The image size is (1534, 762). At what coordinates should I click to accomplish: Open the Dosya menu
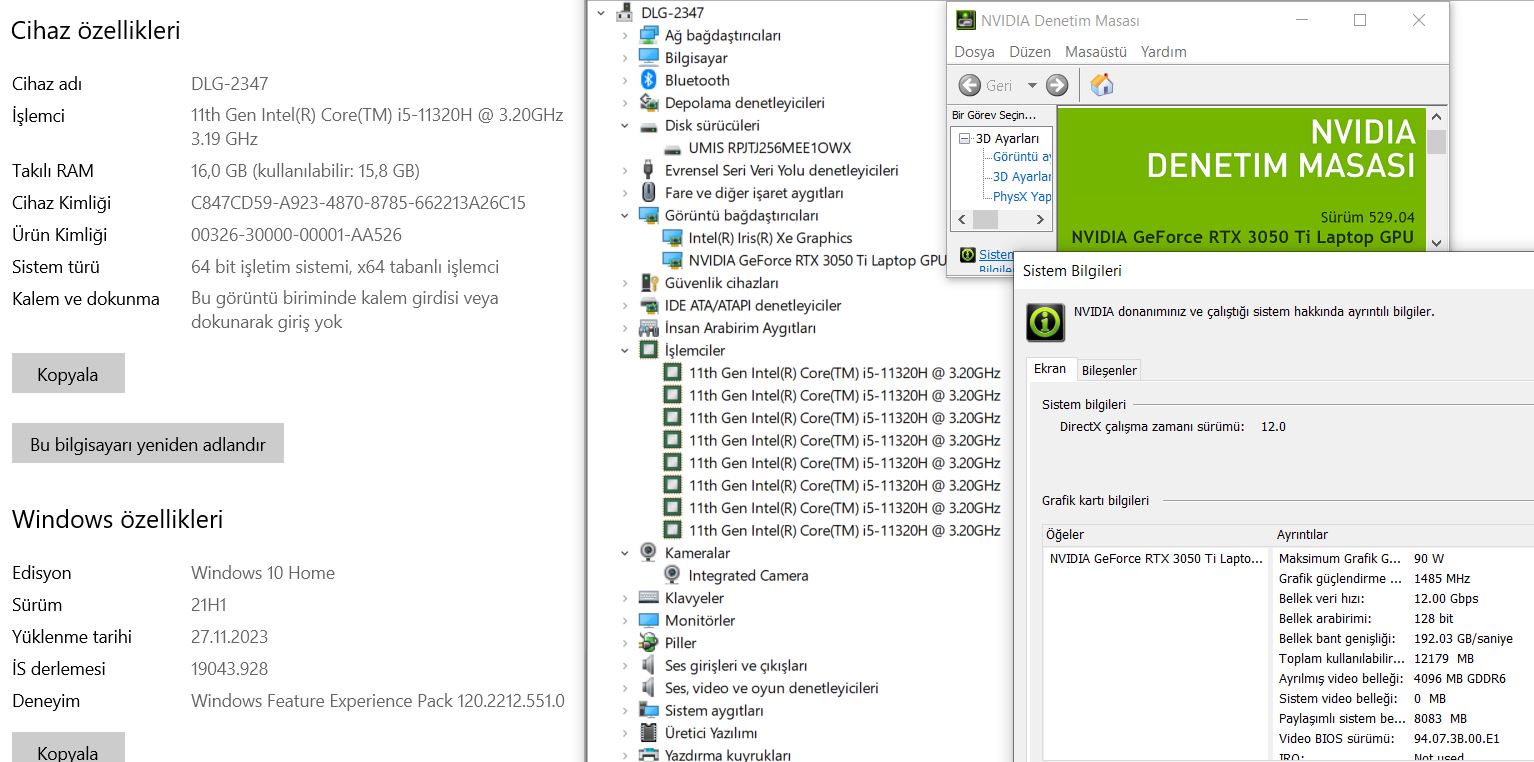coord(974,52)
